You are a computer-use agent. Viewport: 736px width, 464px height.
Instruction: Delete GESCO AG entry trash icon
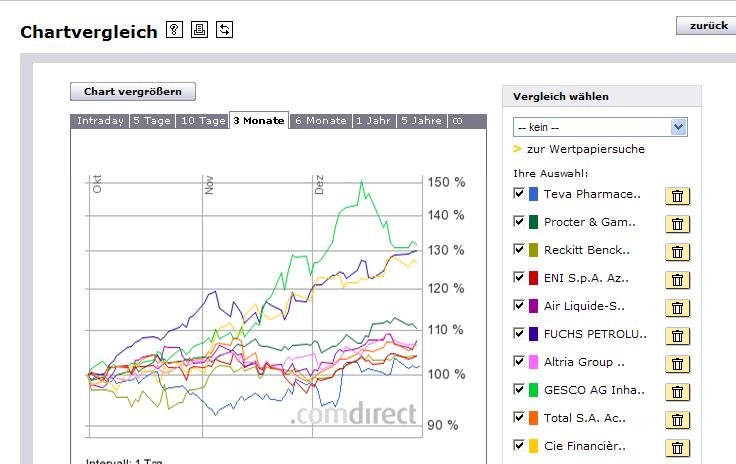click(x=677, y=391)
